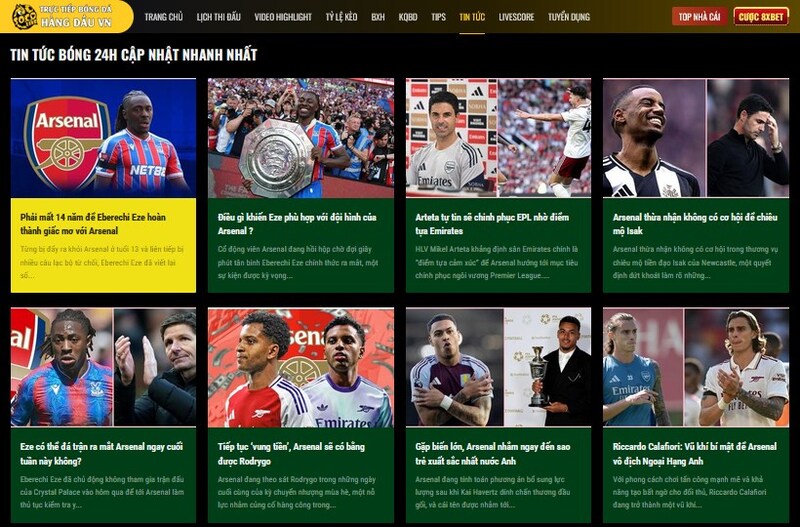Viewport: 800px width, 527px height.
Task: Click the site logo in the header
Action: (x=66, y=16)
